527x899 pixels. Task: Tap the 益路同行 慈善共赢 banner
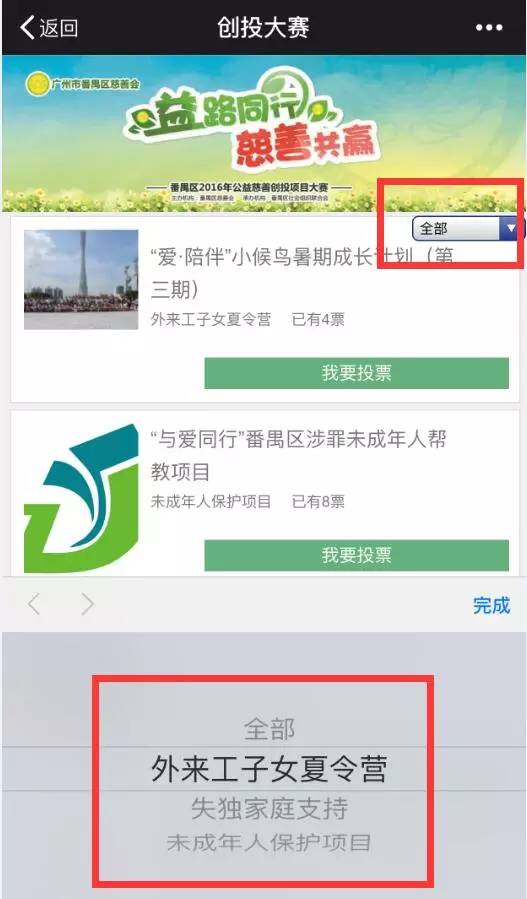[263, 133]
